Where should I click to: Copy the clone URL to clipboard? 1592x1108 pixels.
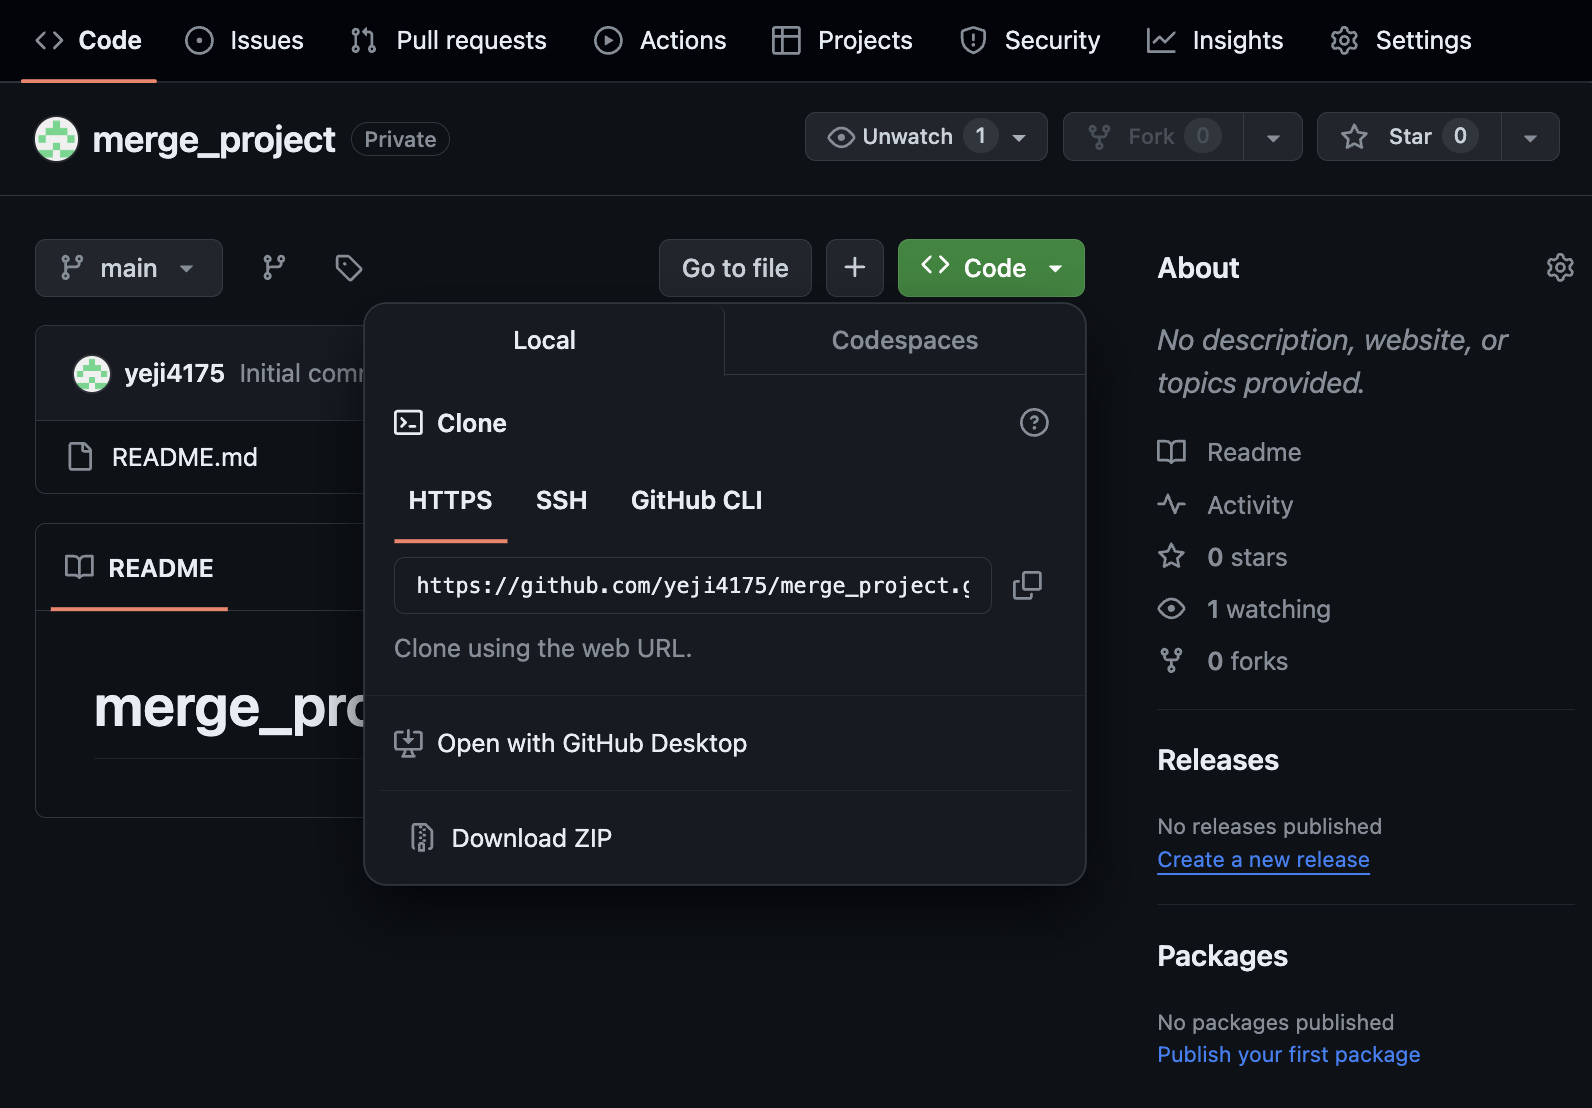click(x=1027, y=585)
